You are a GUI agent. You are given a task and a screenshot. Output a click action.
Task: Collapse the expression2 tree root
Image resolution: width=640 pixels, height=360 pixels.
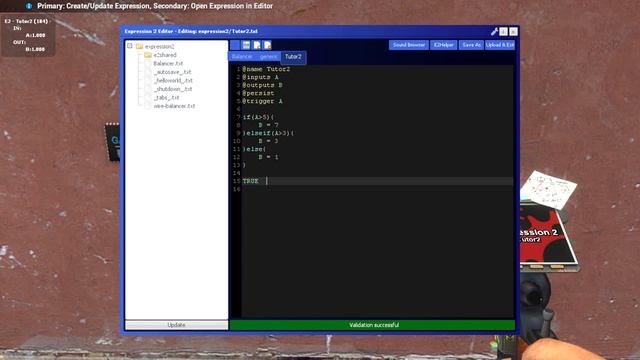(x=129, y=46)
